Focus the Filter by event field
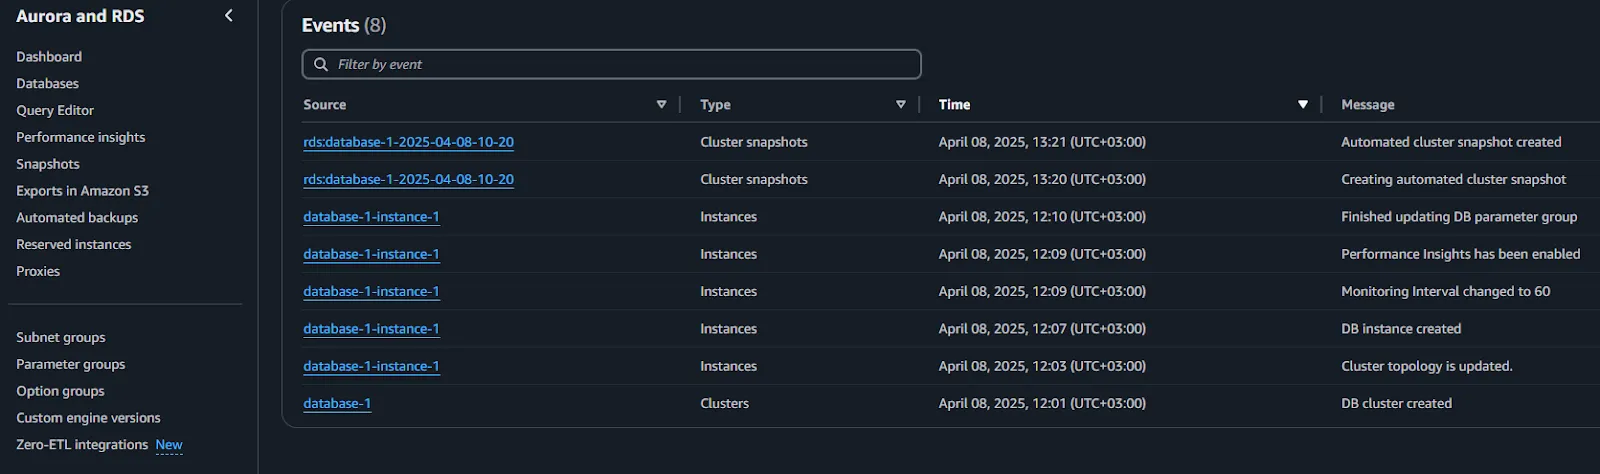The height and width of the screenshot is (474, 1600). point(611,64)
